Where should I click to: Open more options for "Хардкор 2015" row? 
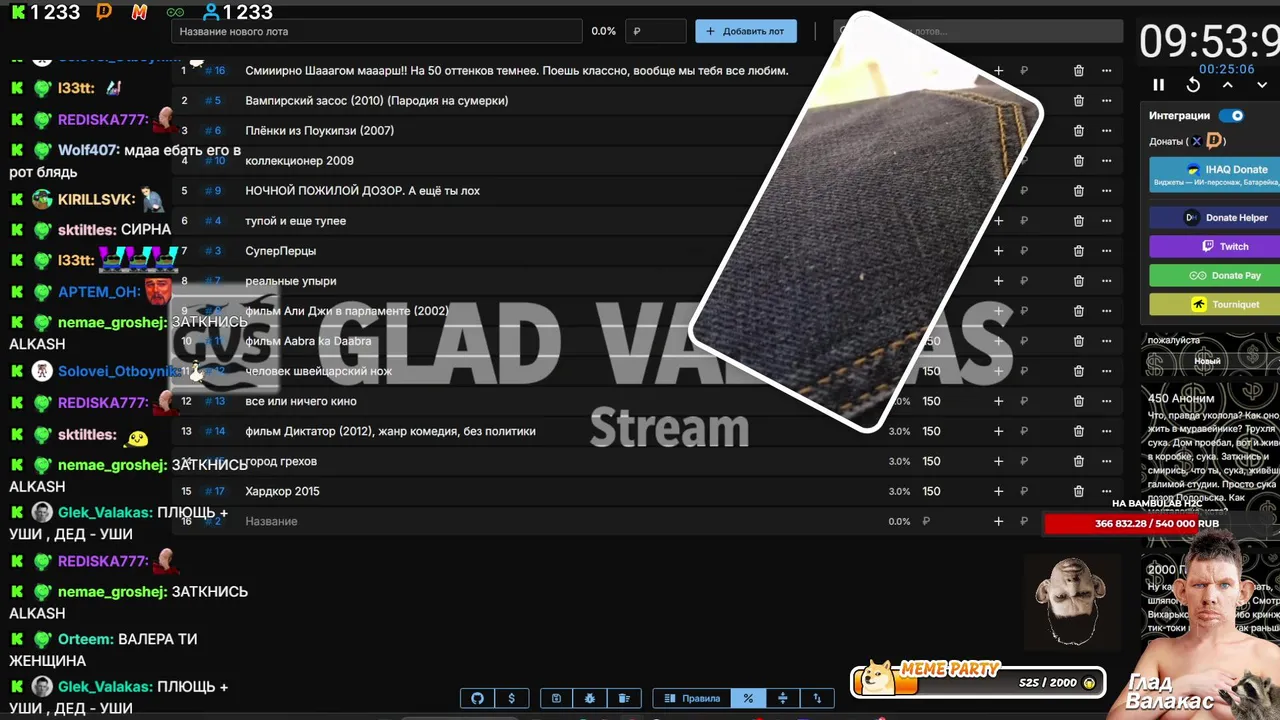click(x=1106, y=491)
